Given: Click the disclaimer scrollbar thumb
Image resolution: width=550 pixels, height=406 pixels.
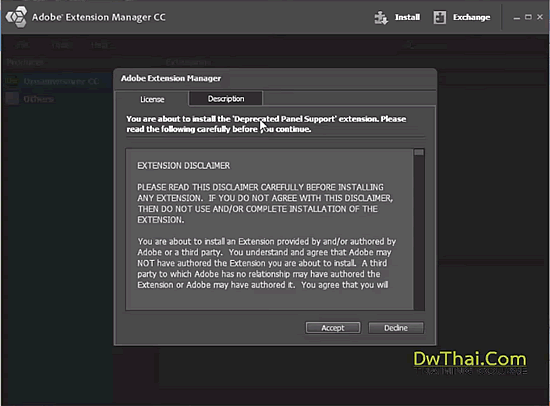Looking at the screenshot, I should (419, 152).
